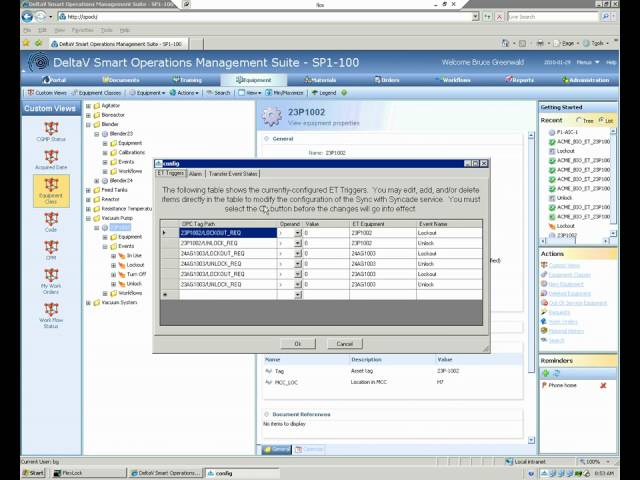Click the browser refresh button
This screenshot has height=480, width=640.
(487, 17)
